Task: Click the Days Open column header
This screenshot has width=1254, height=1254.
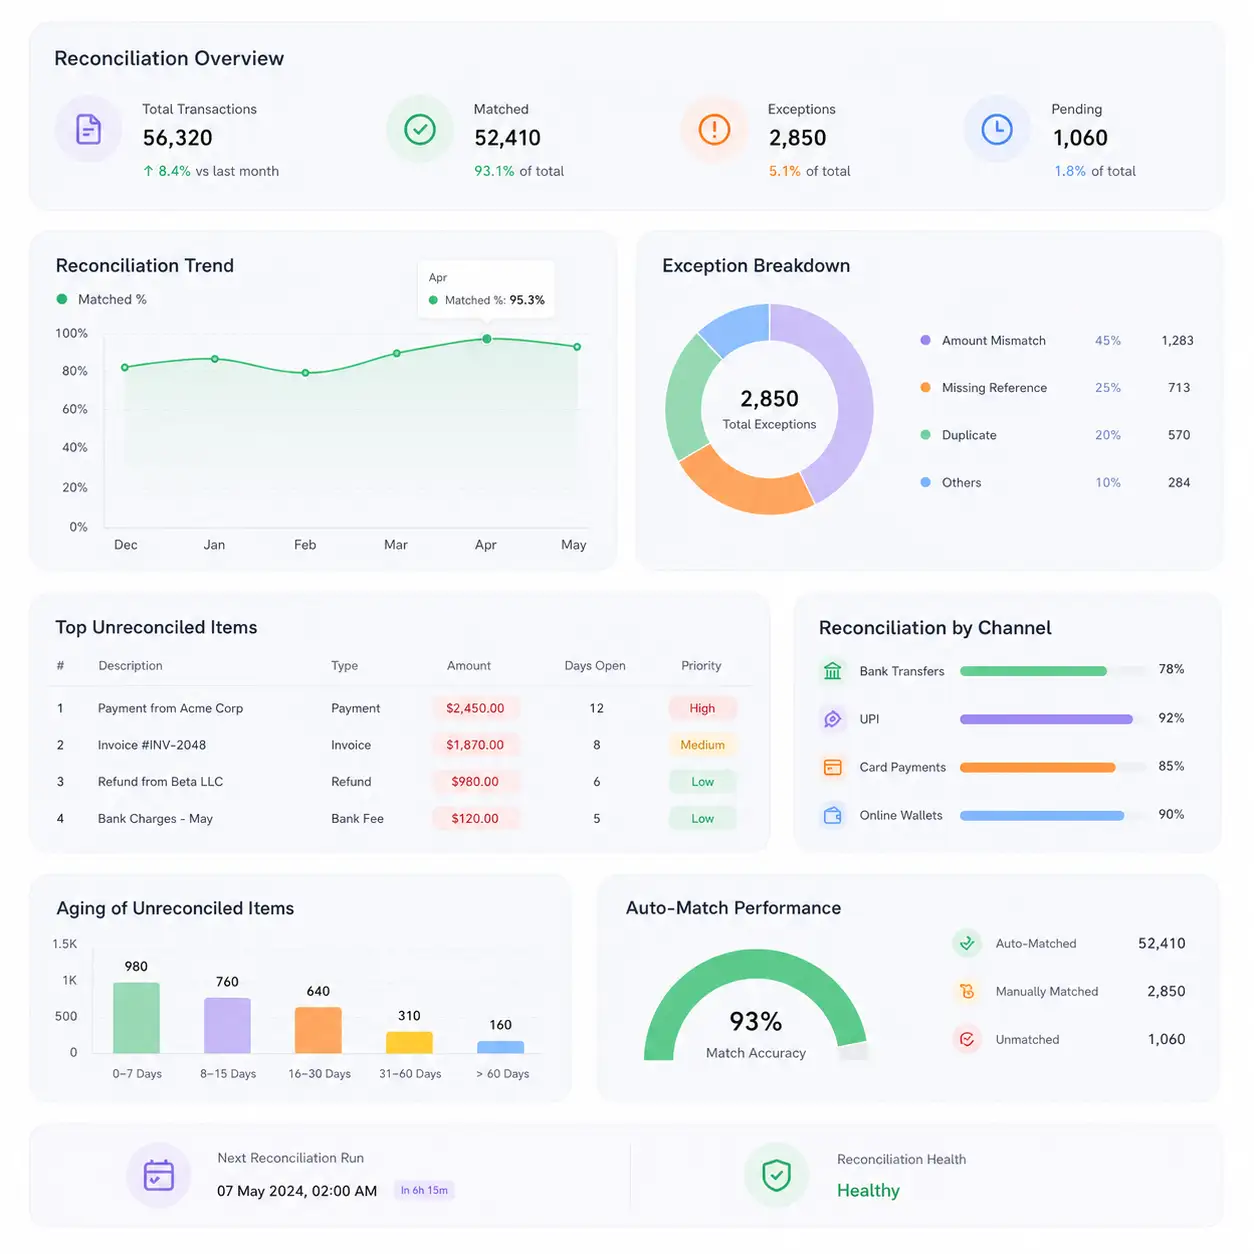Action: tap(595, 666)
